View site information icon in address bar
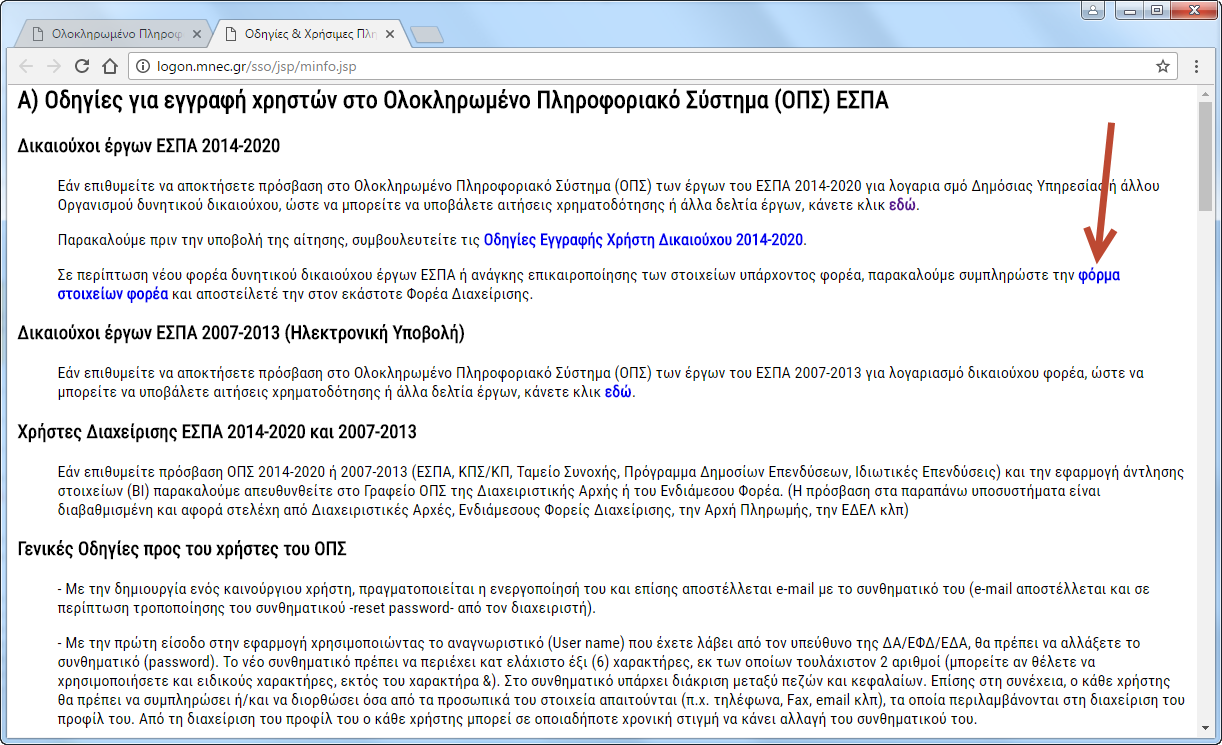Image resolution: width=1222 pixels, height=745 pixels. [142, 67]
